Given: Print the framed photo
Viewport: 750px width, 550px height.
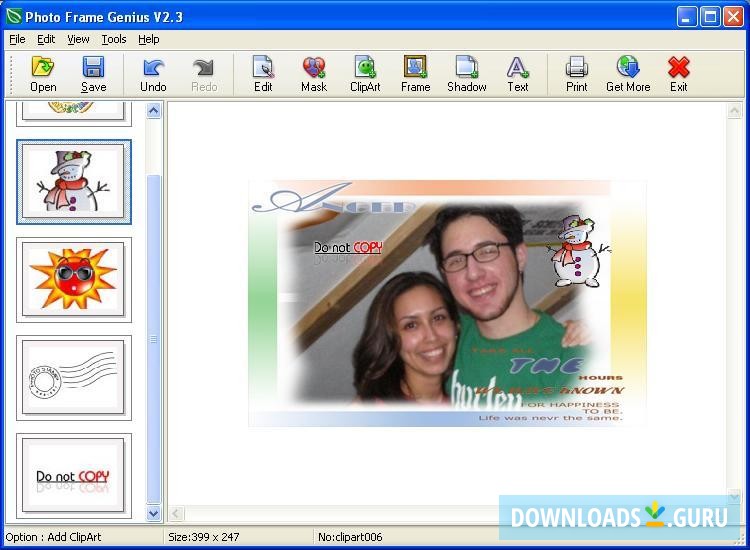Looking at the screenshot, I should tap(576, 74).
